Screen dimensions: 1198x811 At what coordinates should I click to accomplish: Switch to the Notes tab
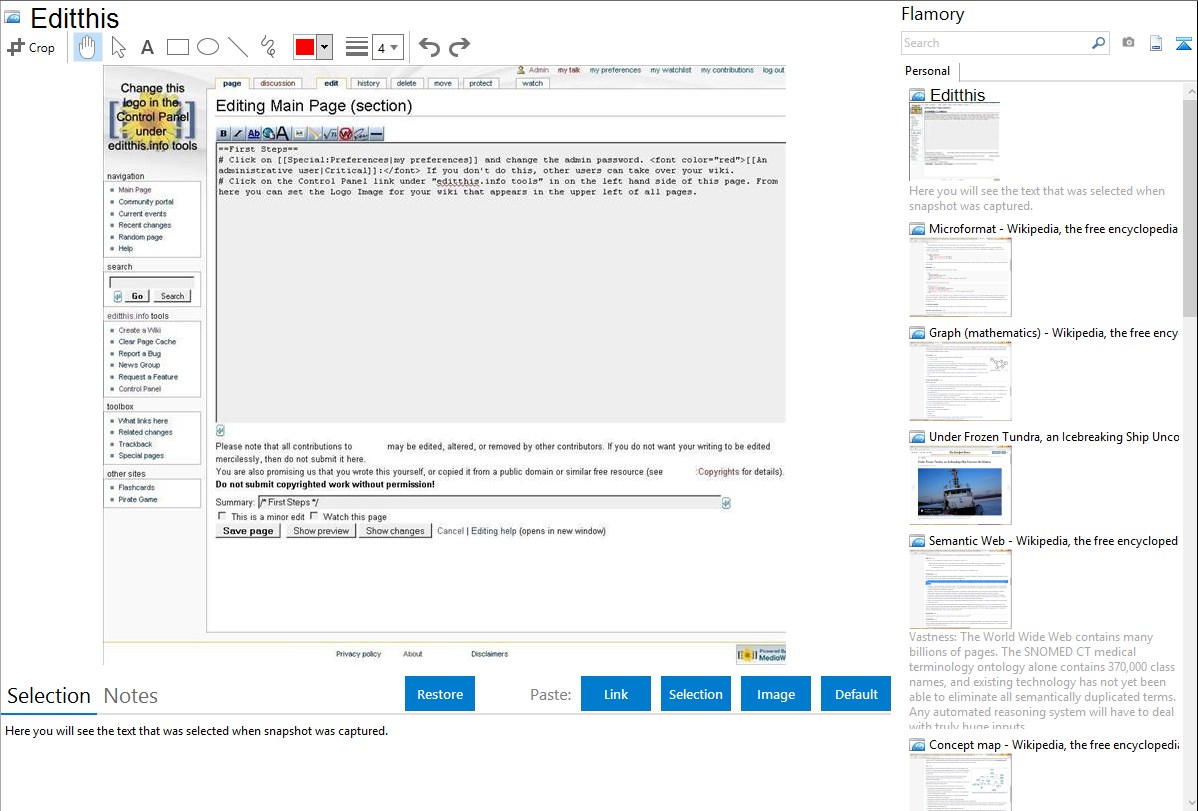point(131,696)
